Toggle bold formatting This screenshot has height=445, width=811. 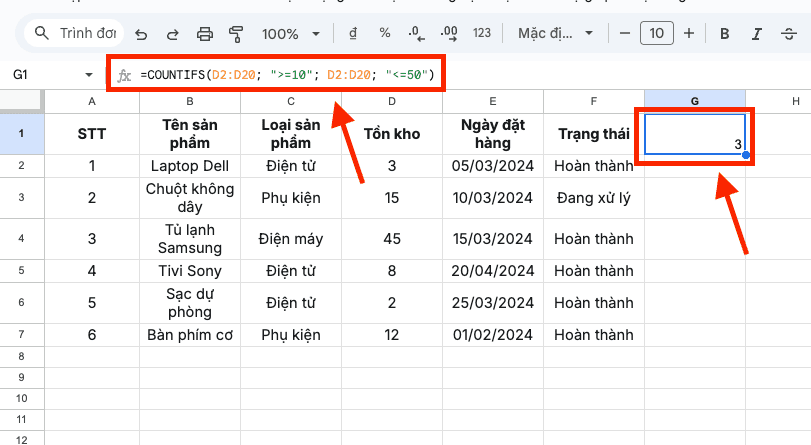[725, 34]
